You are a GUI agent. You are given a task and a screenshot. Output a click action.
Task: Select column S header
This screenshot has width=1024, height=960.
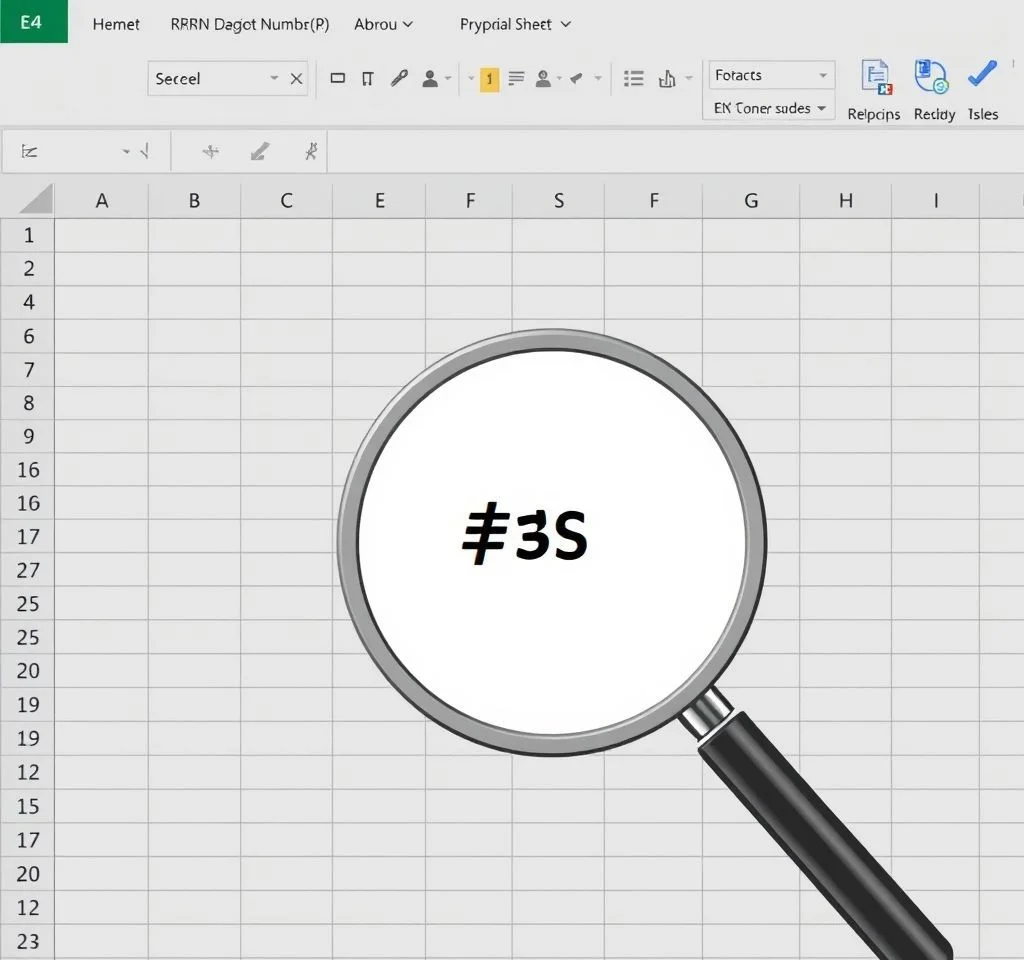(559, 200)
